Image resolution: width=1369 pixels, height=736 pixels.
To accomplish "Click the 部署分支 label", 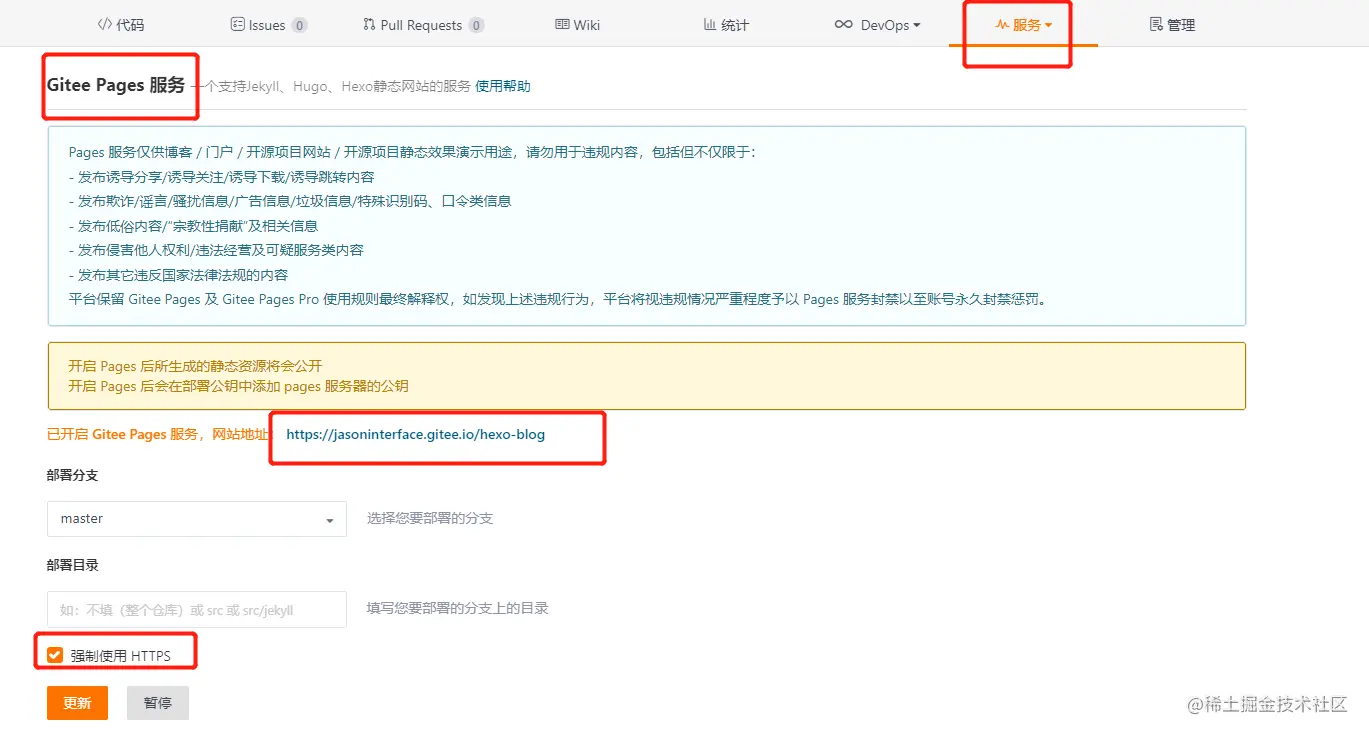I will pyautogui.click(x=73, y=475).
